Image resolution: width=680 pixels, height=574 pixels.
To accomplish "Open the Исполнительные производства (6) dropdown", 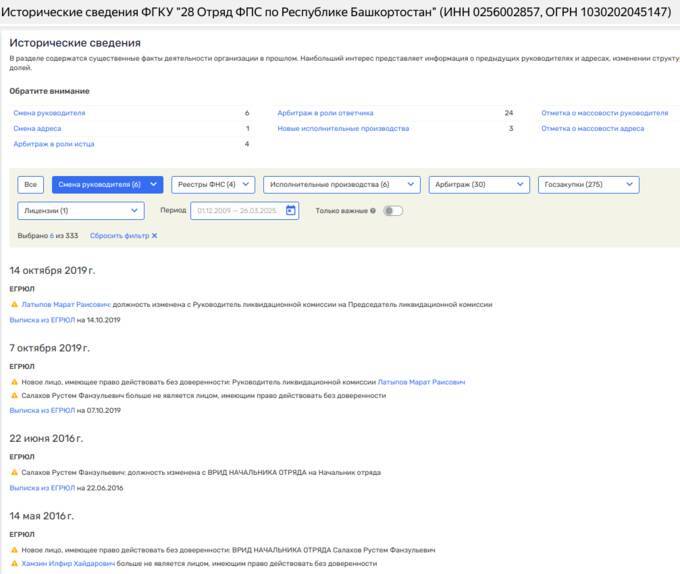I will point(342,184).
